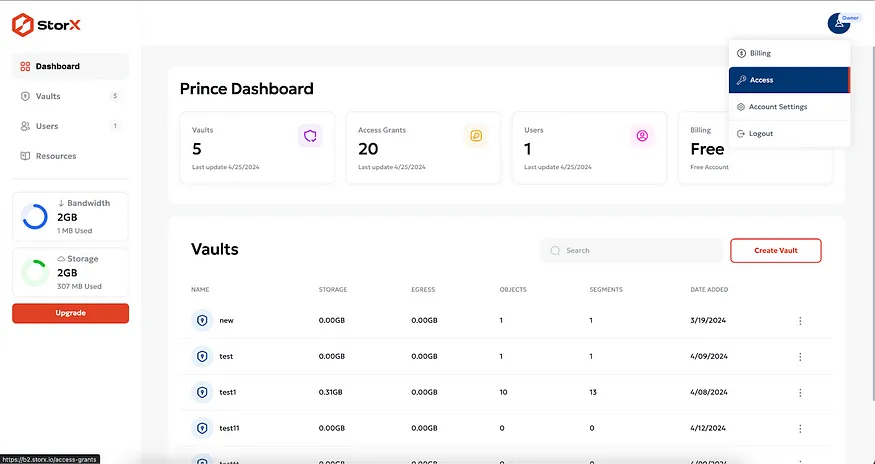Screen dimensions: 875x464
Task: Click the Bandwidth usage ring indicator
Action: pyautogui.click(x=34, y=216)
